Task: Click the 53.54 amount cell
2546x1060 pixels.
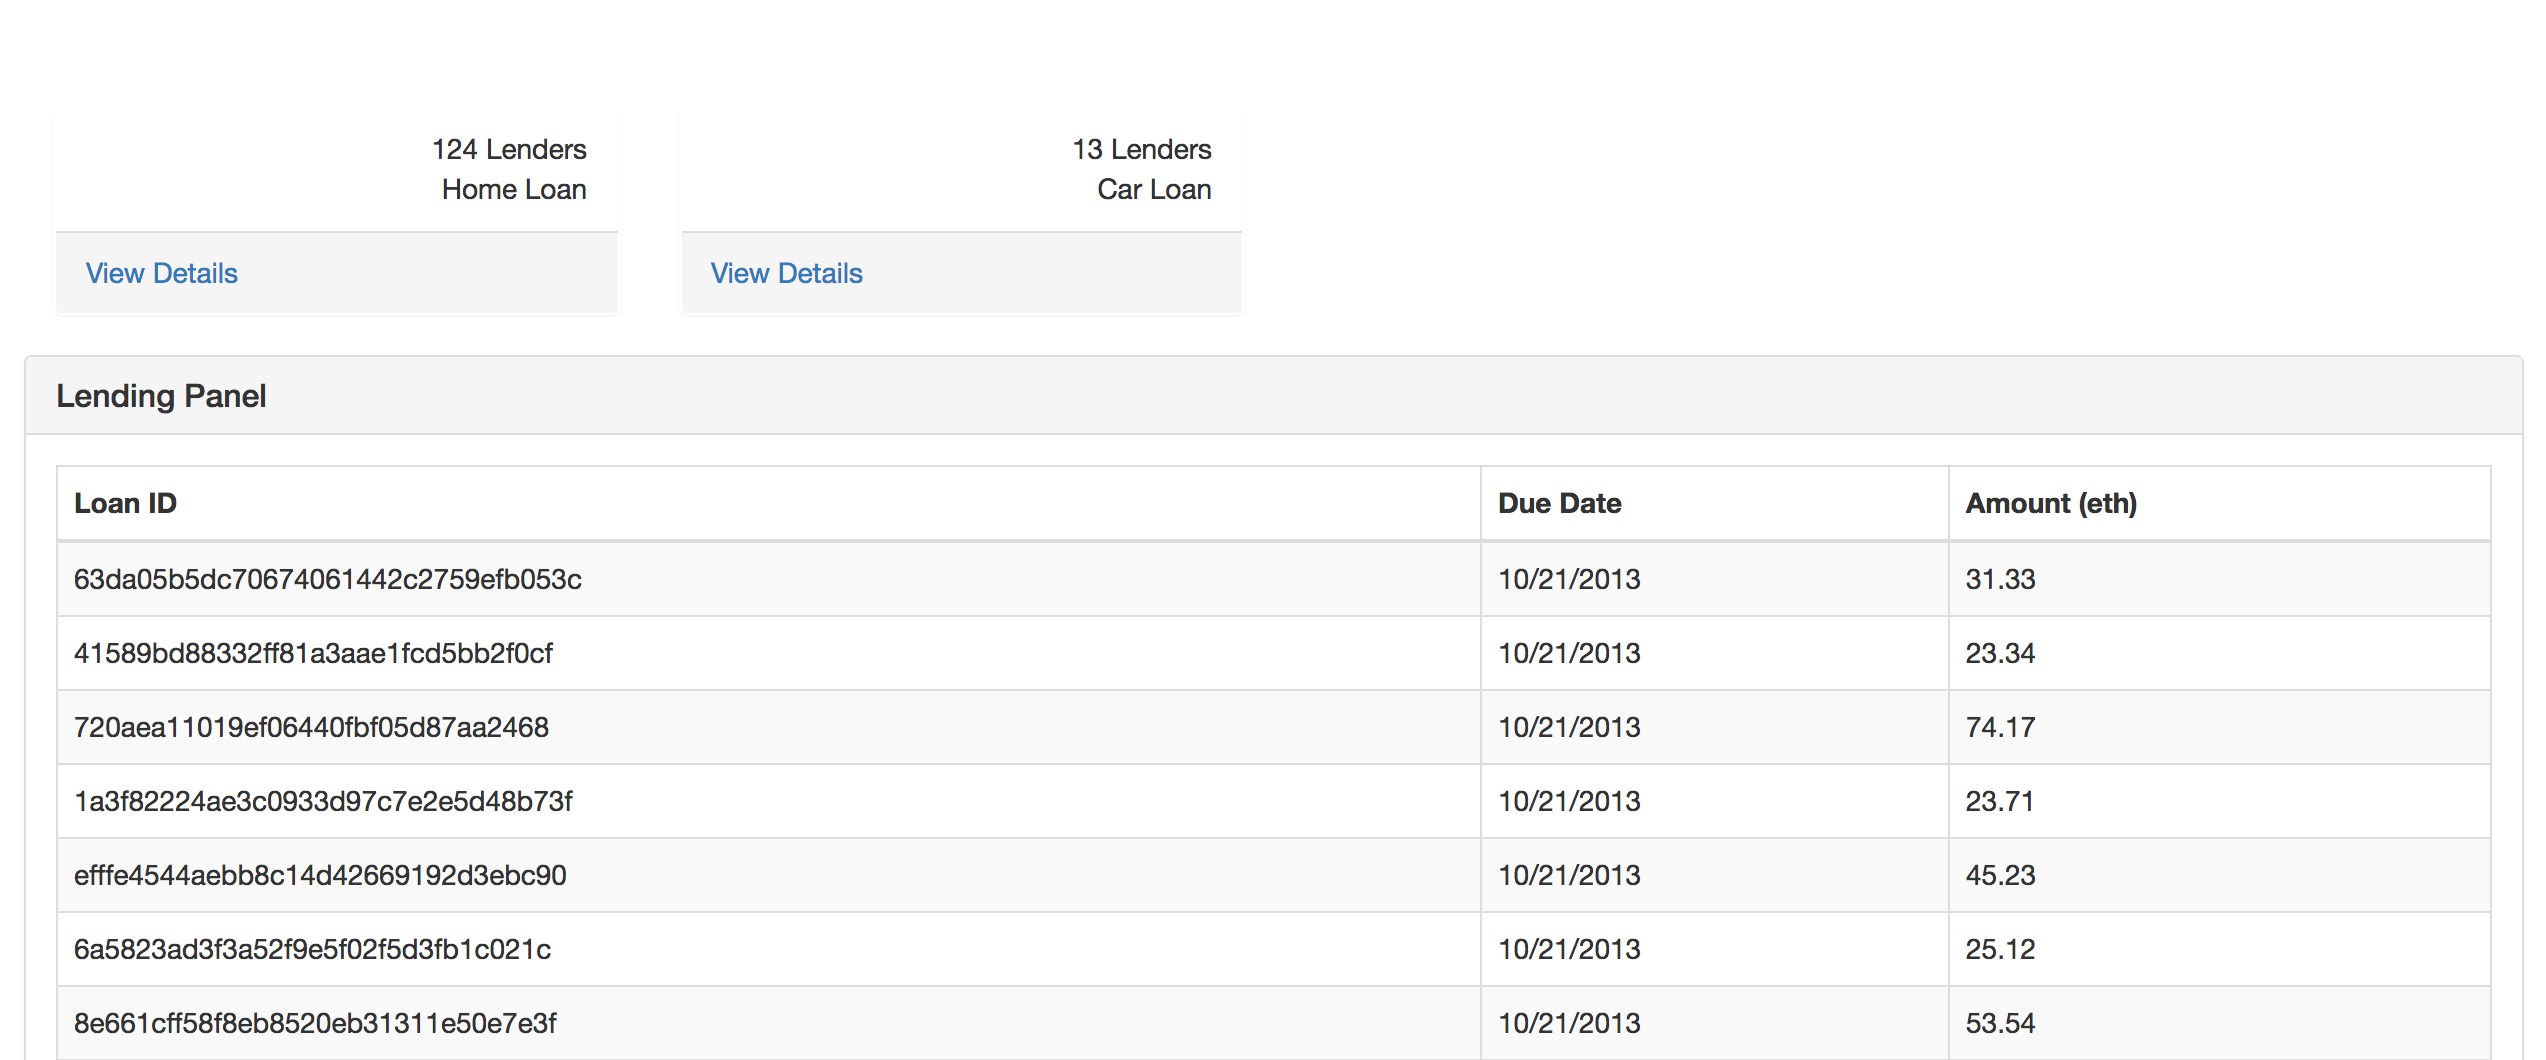Action: [x=2000, y=1023]
